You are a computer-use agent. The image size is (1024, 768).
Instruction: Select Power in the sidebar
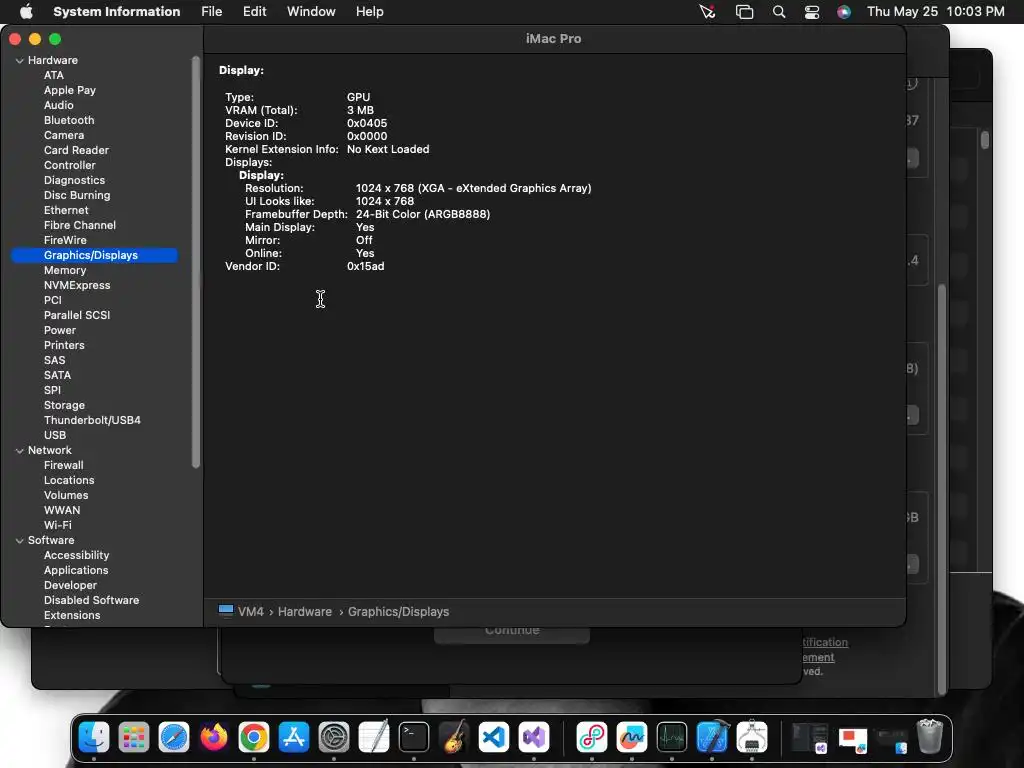click(60, 330)
